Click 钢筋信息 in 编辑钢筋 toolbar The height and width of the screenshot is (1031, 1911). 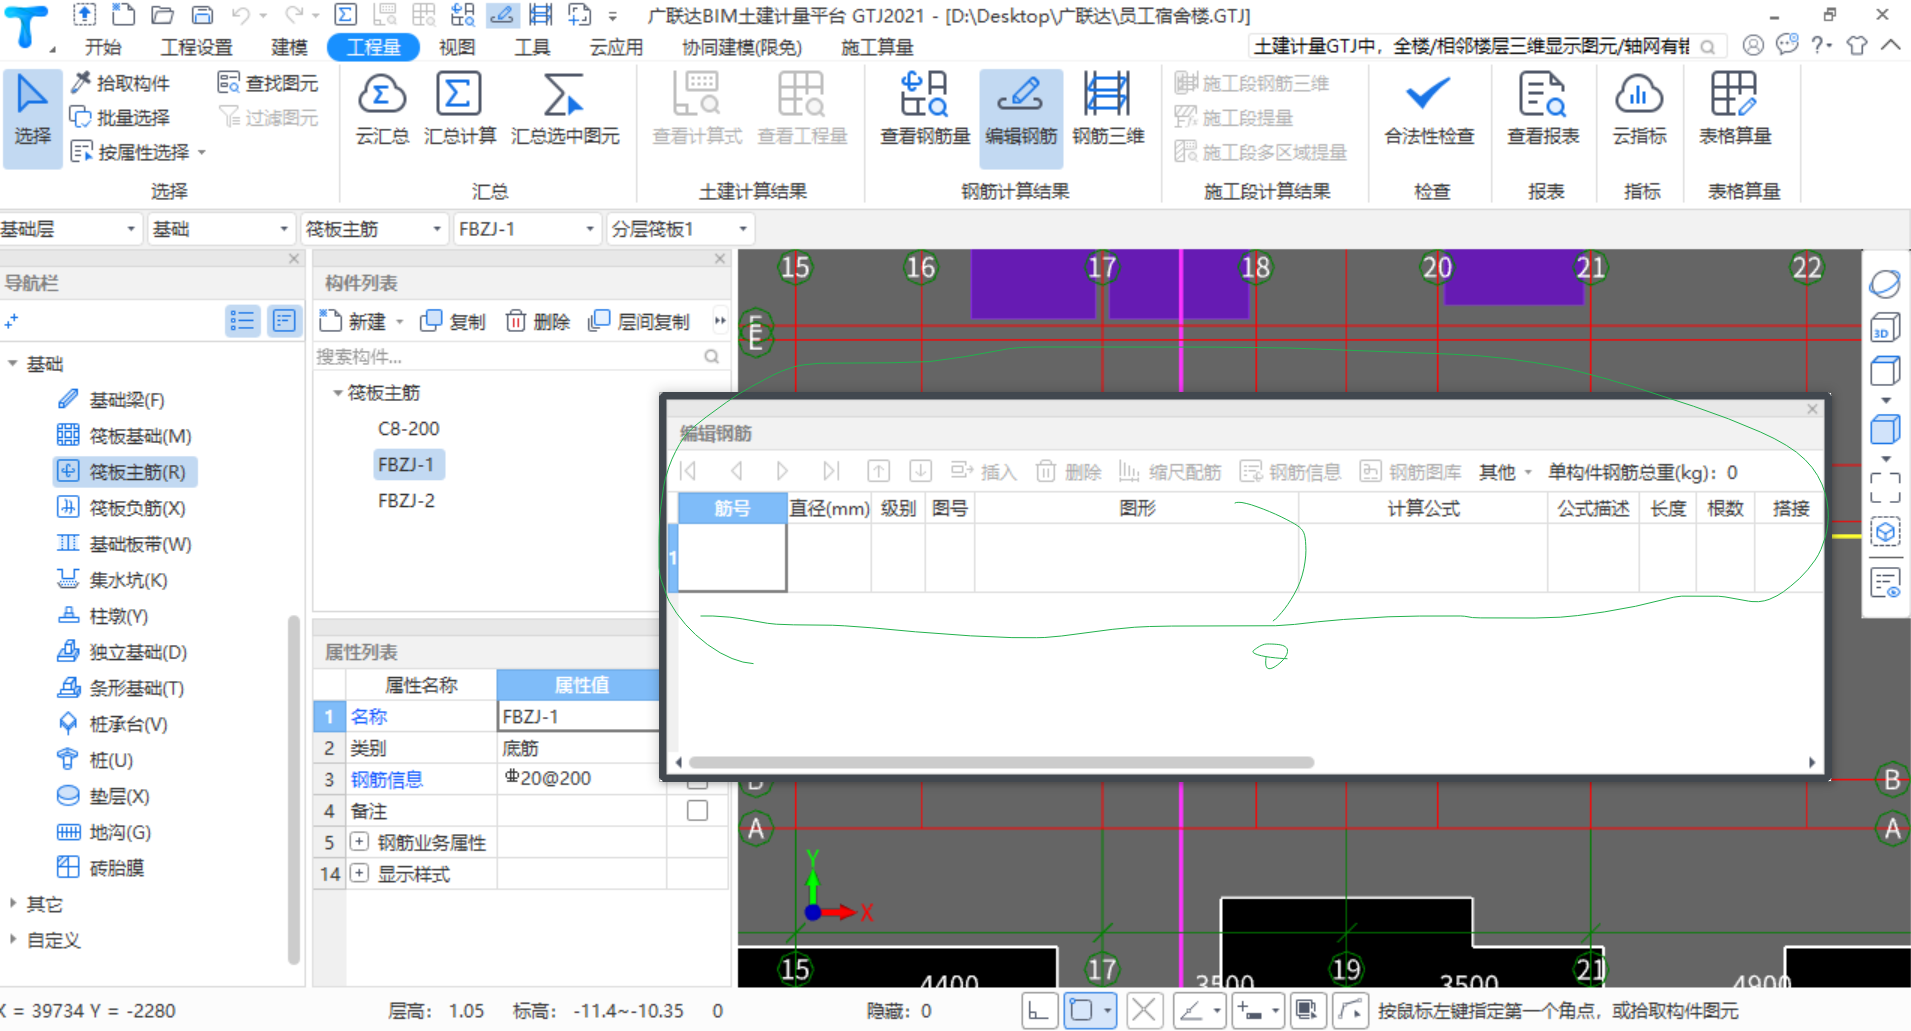tap(1290, 471)
